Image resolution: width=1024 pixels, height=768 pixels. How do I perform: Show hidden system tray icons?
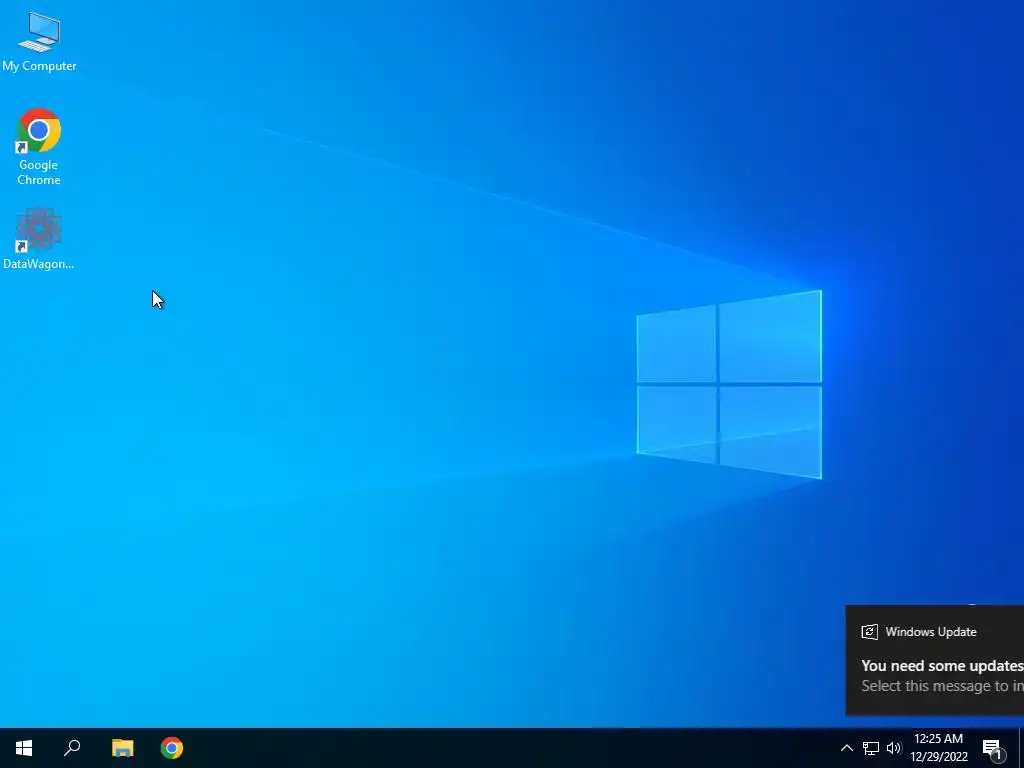pyautogui.click(x=846, y=748)
